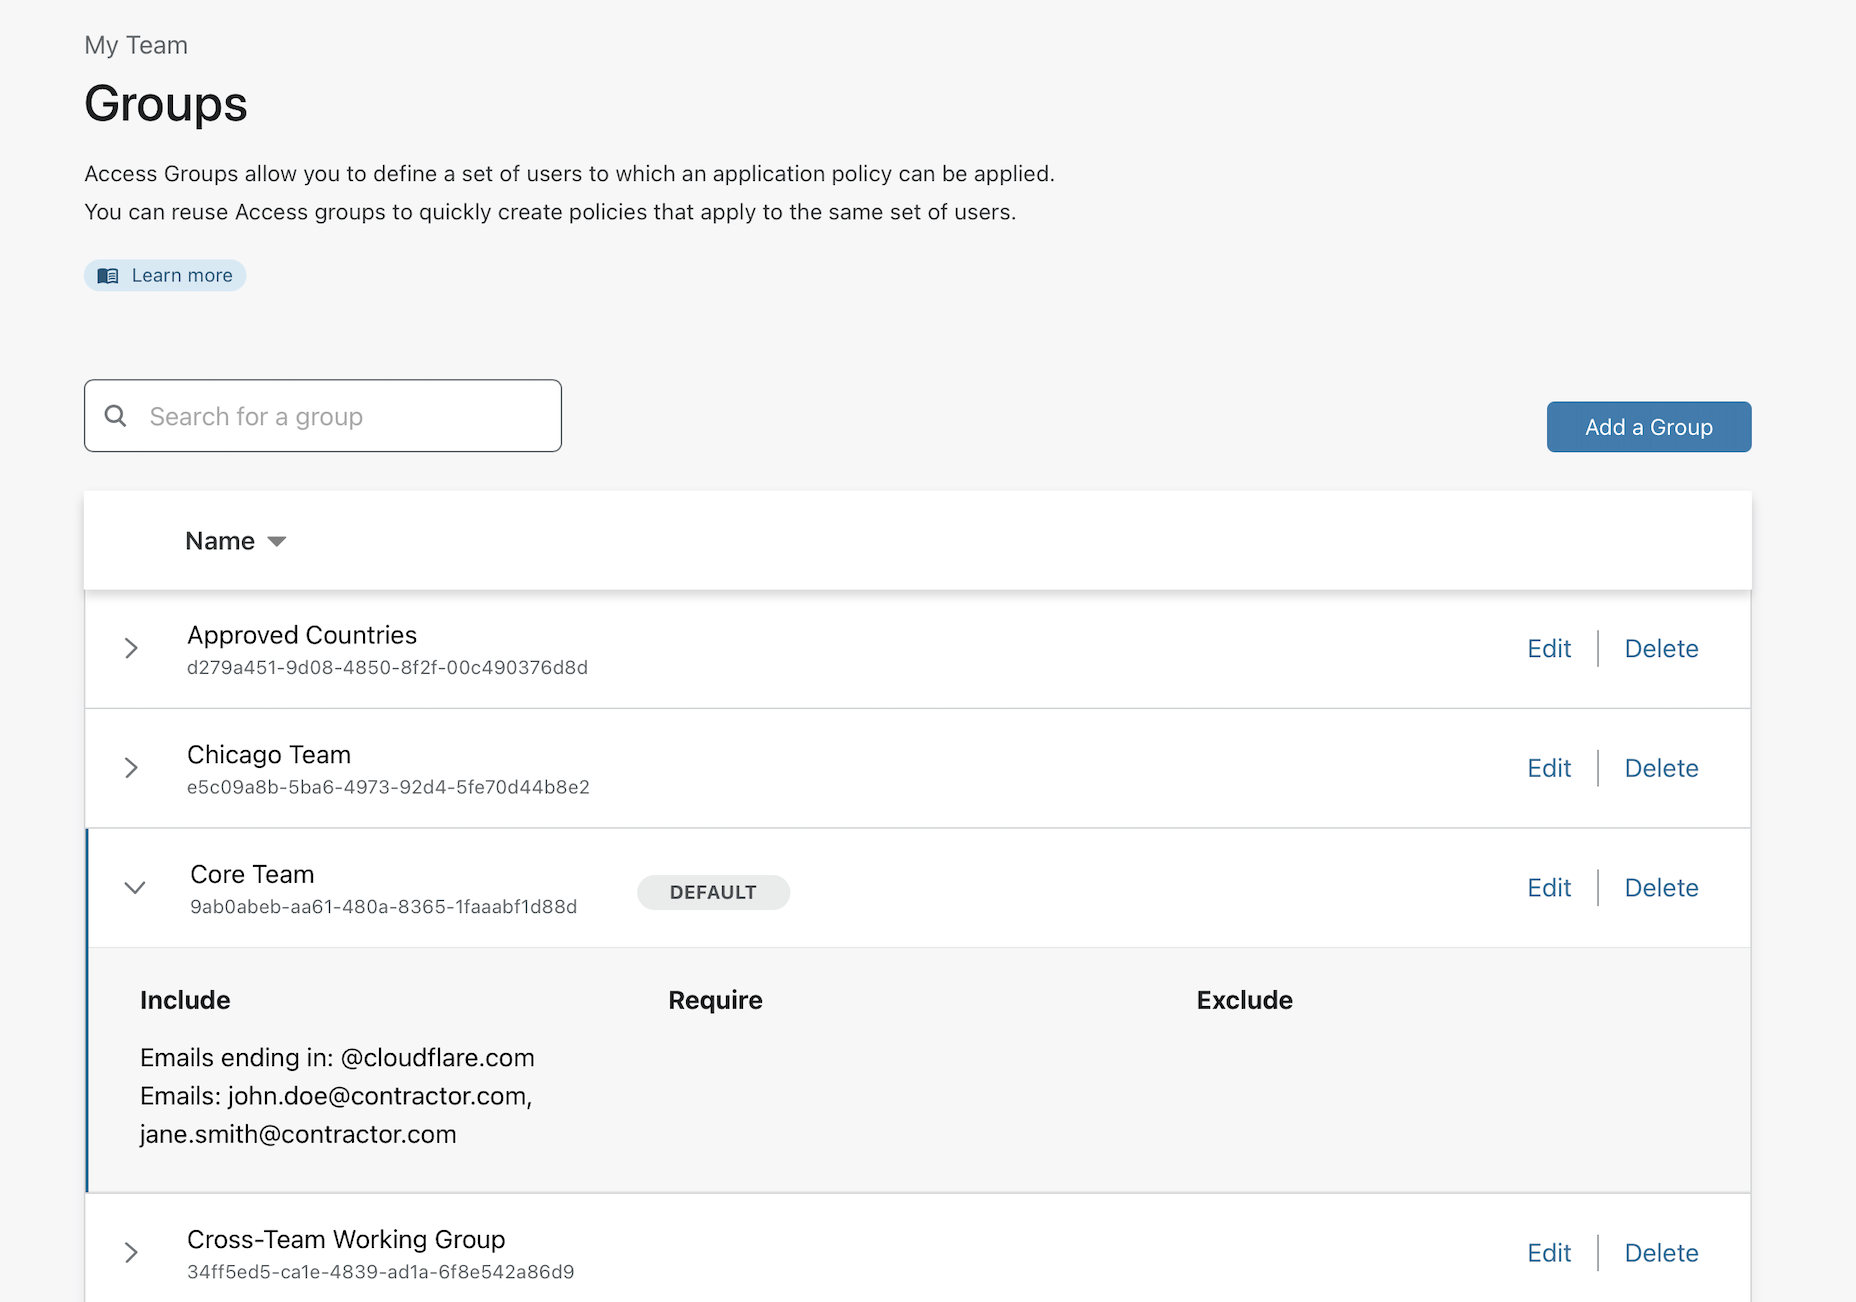Collapse the Core Team group details
The width and height of the screenshot is (1856, 1302).
[x=135, y=888]
